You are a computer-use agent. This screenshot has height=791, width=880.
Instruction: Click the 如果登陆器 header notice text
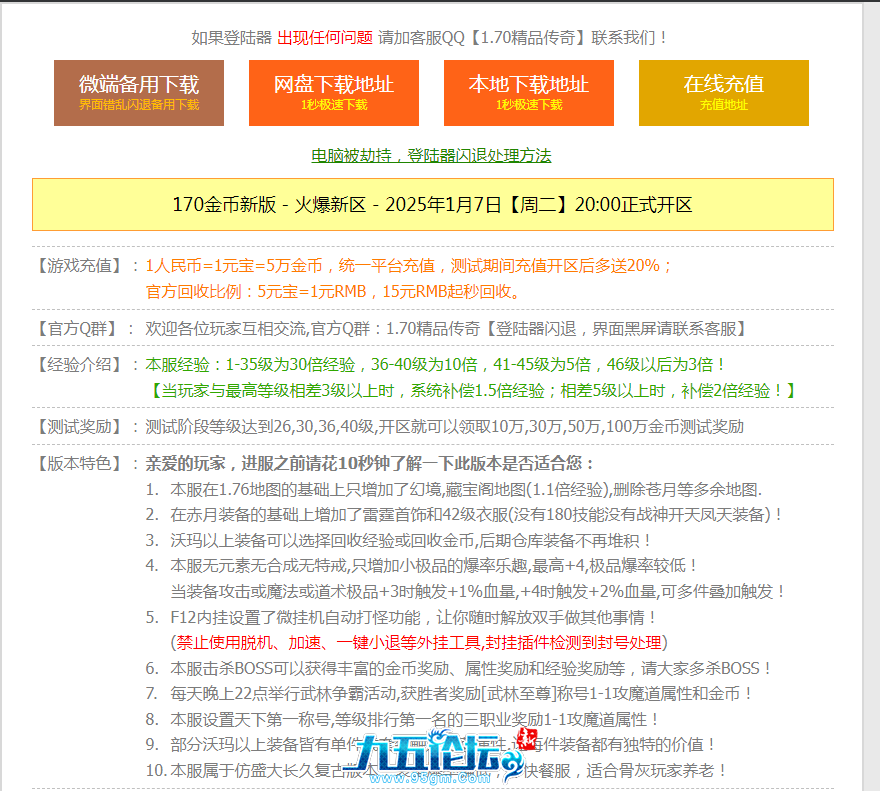click(429, 38)
